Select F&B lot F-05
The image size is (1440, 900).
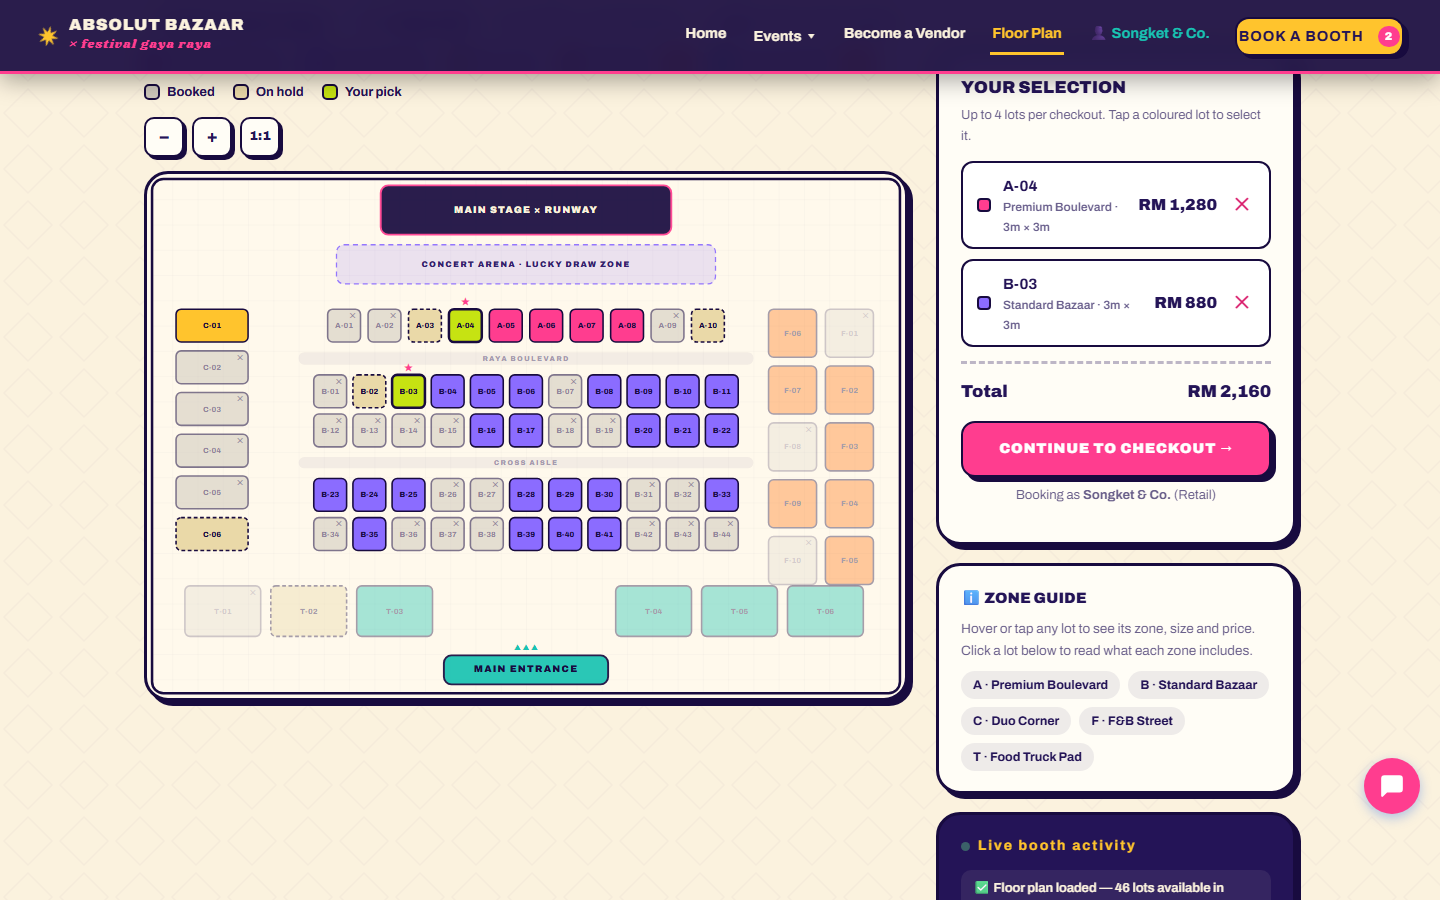coord(849,560)
